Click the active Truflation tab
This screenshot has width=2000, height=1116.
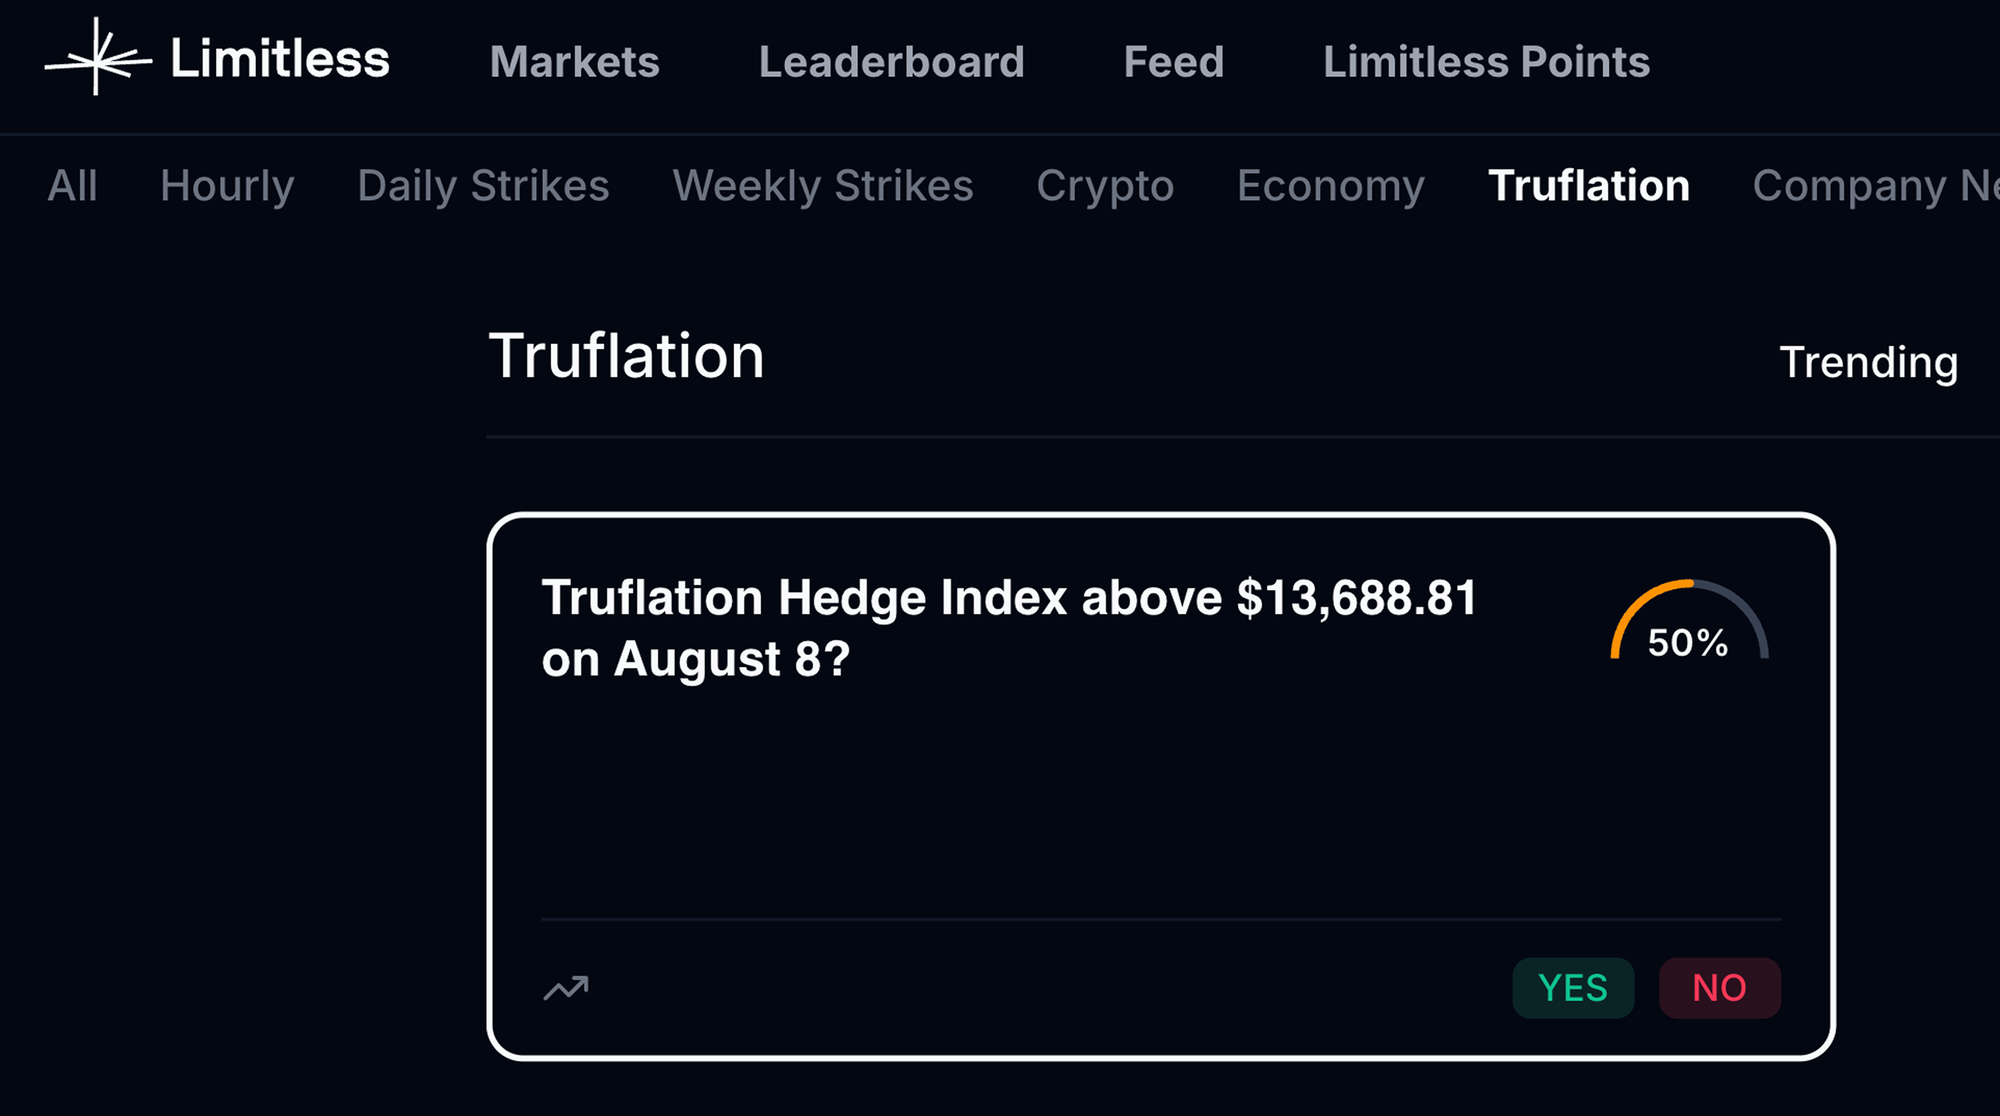pos(1588,186)
